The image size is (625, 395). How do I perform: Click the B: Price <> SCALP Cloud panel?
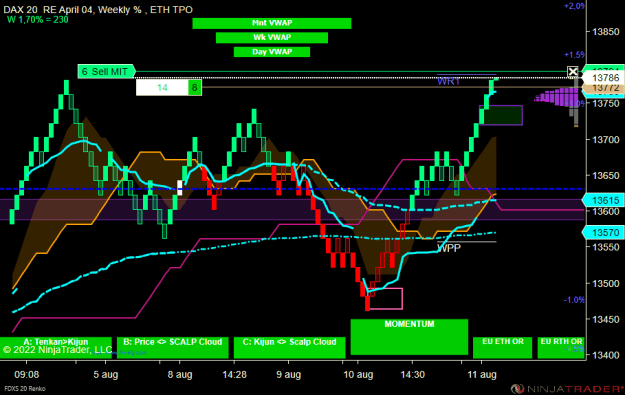[x=173, y=347]
